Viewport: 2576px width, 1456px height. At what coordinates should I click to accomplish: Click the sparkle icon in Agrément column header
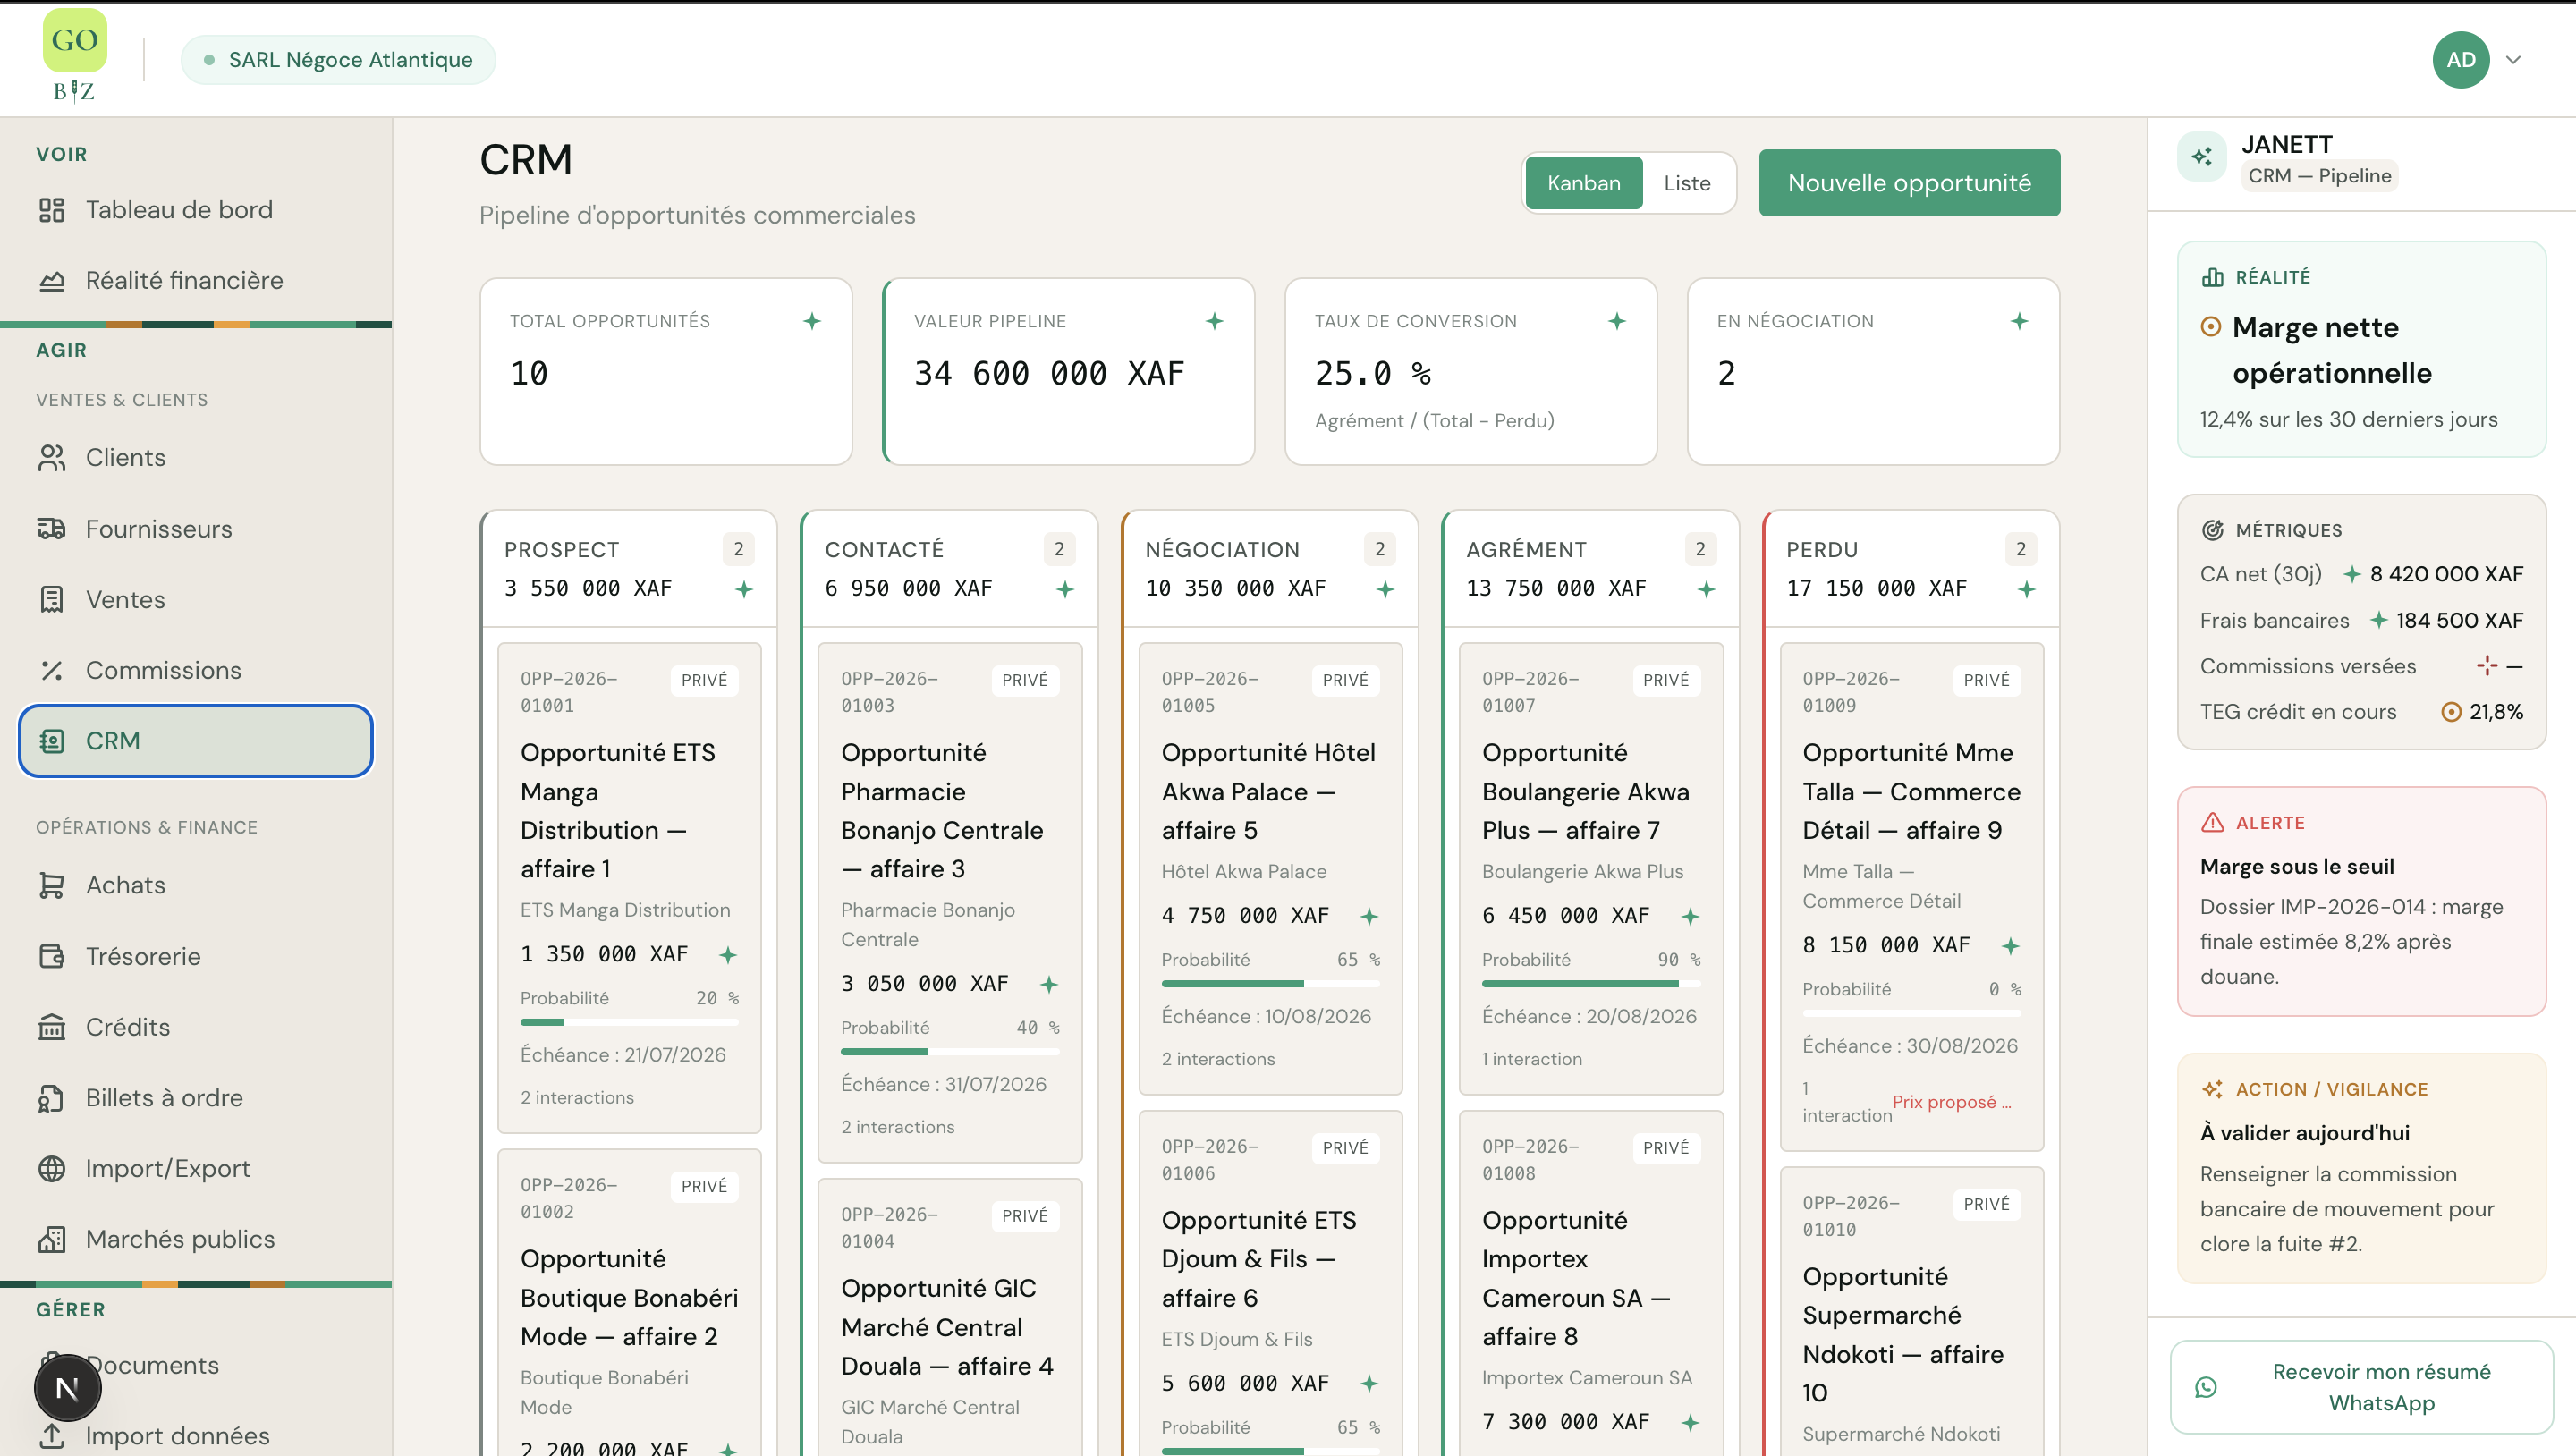[1706, 590]
